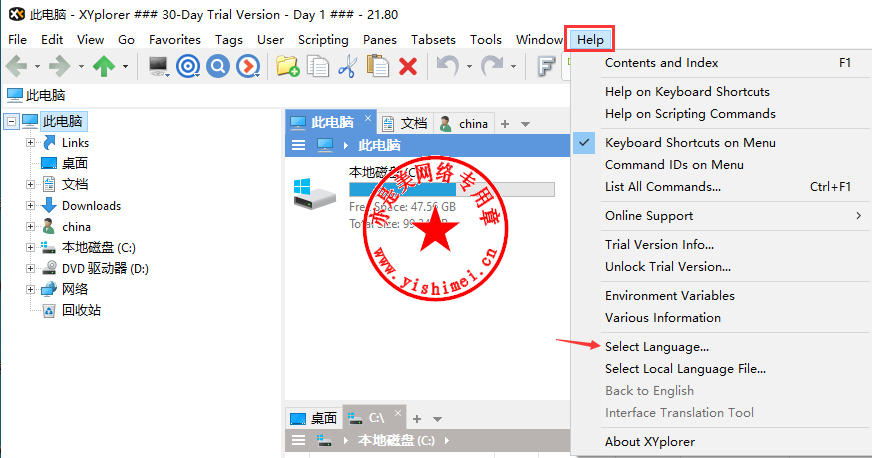Open top pane tab list dropdown
872x458 pixels.
pyautogui.click(x=526, y=124)
